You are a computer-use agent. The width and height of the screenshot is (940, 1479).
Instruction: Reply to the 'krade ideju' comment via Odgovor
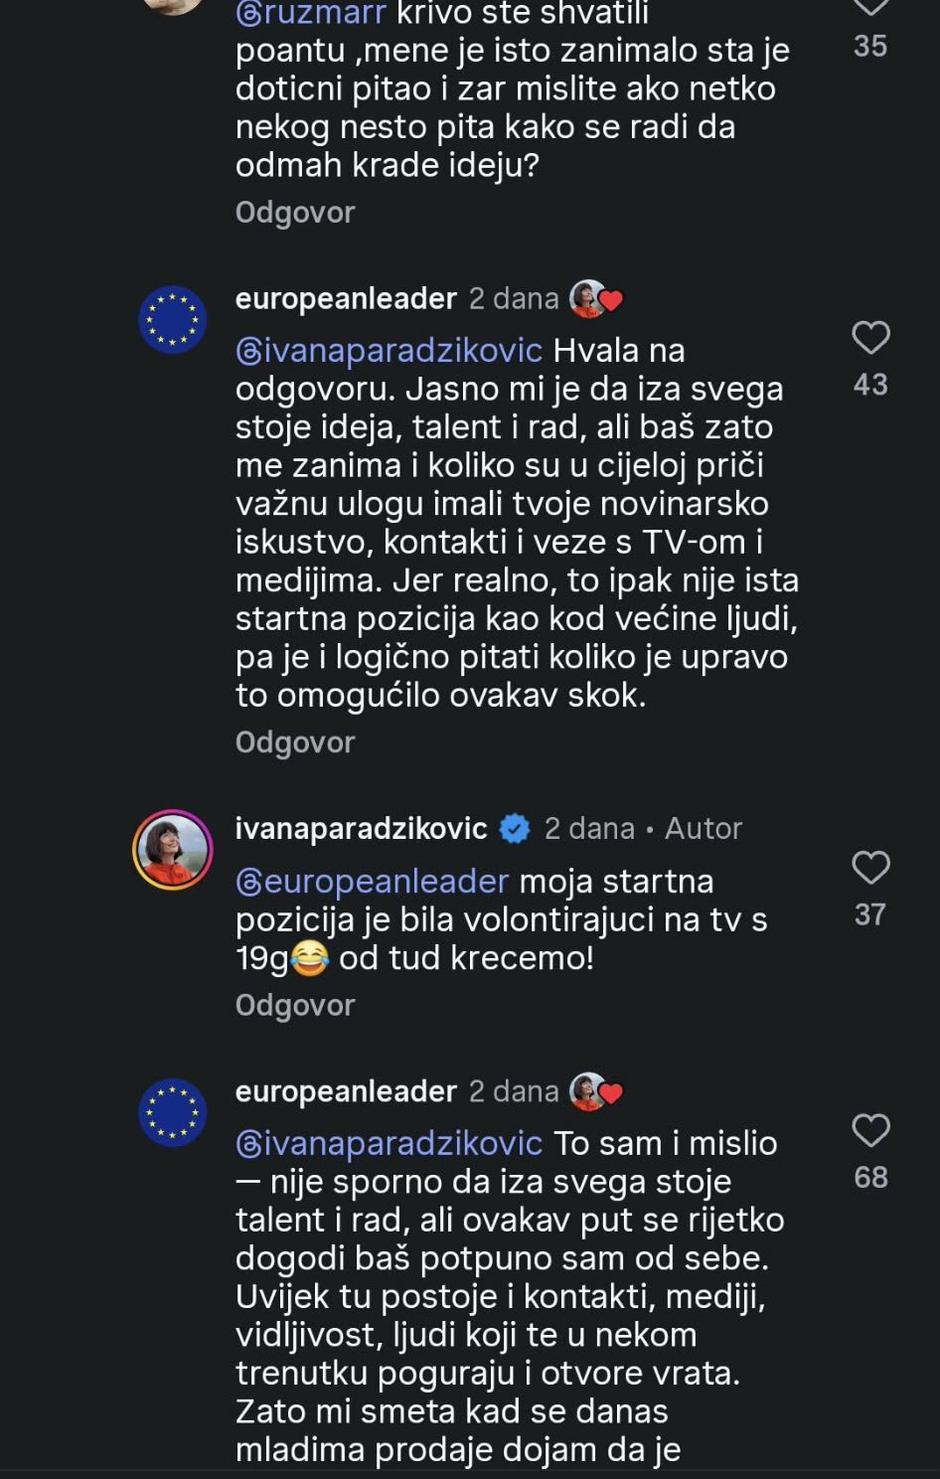tap(295, 213)
